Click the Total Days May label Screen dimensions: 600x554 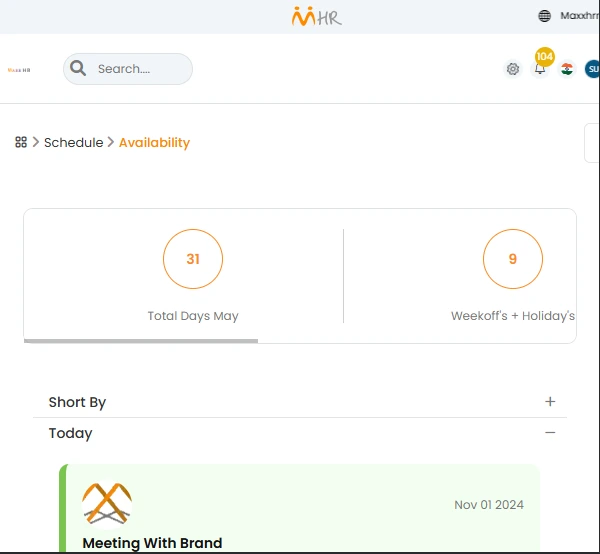tap(193, 316)
